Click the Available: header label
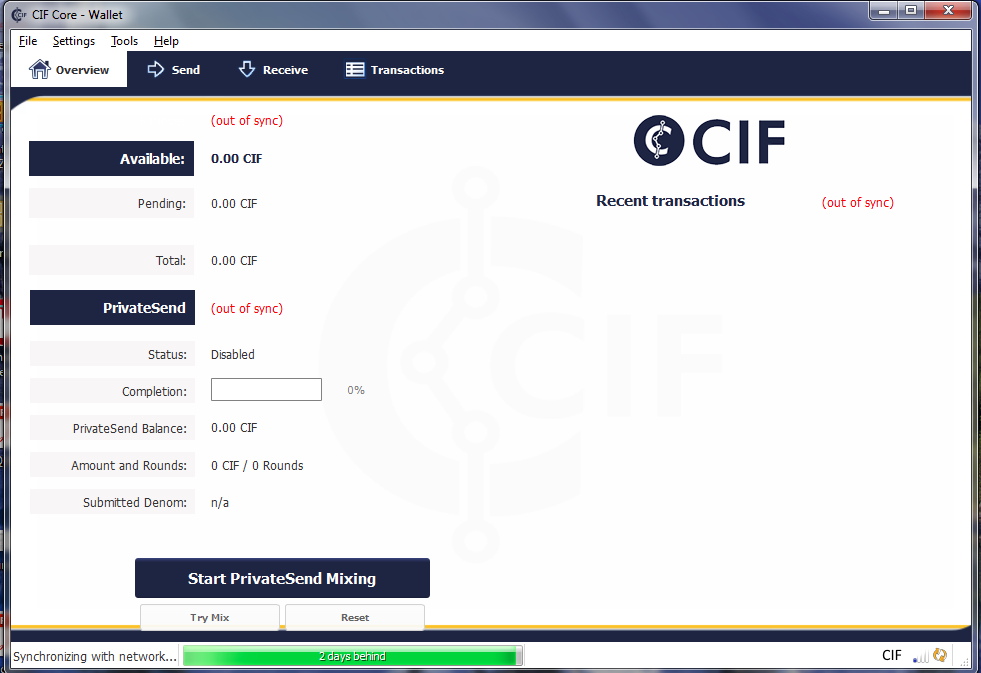This screenshot has width=981, height=673. point(111,159)
